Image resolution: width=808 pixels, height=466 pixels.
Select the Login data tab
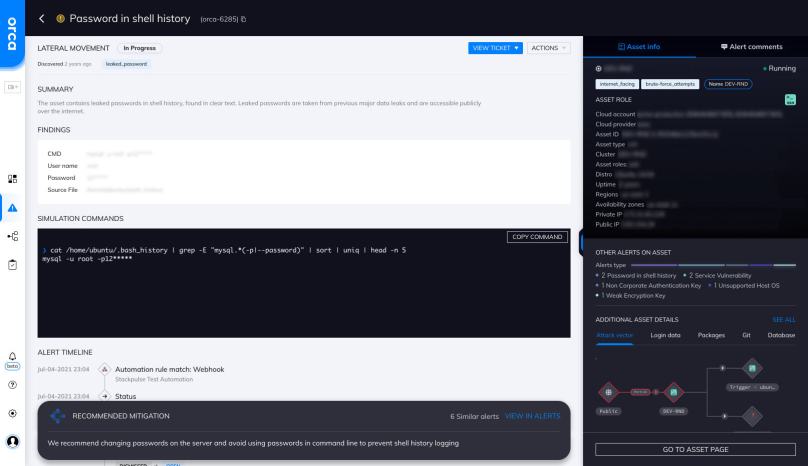pos(668,334)
